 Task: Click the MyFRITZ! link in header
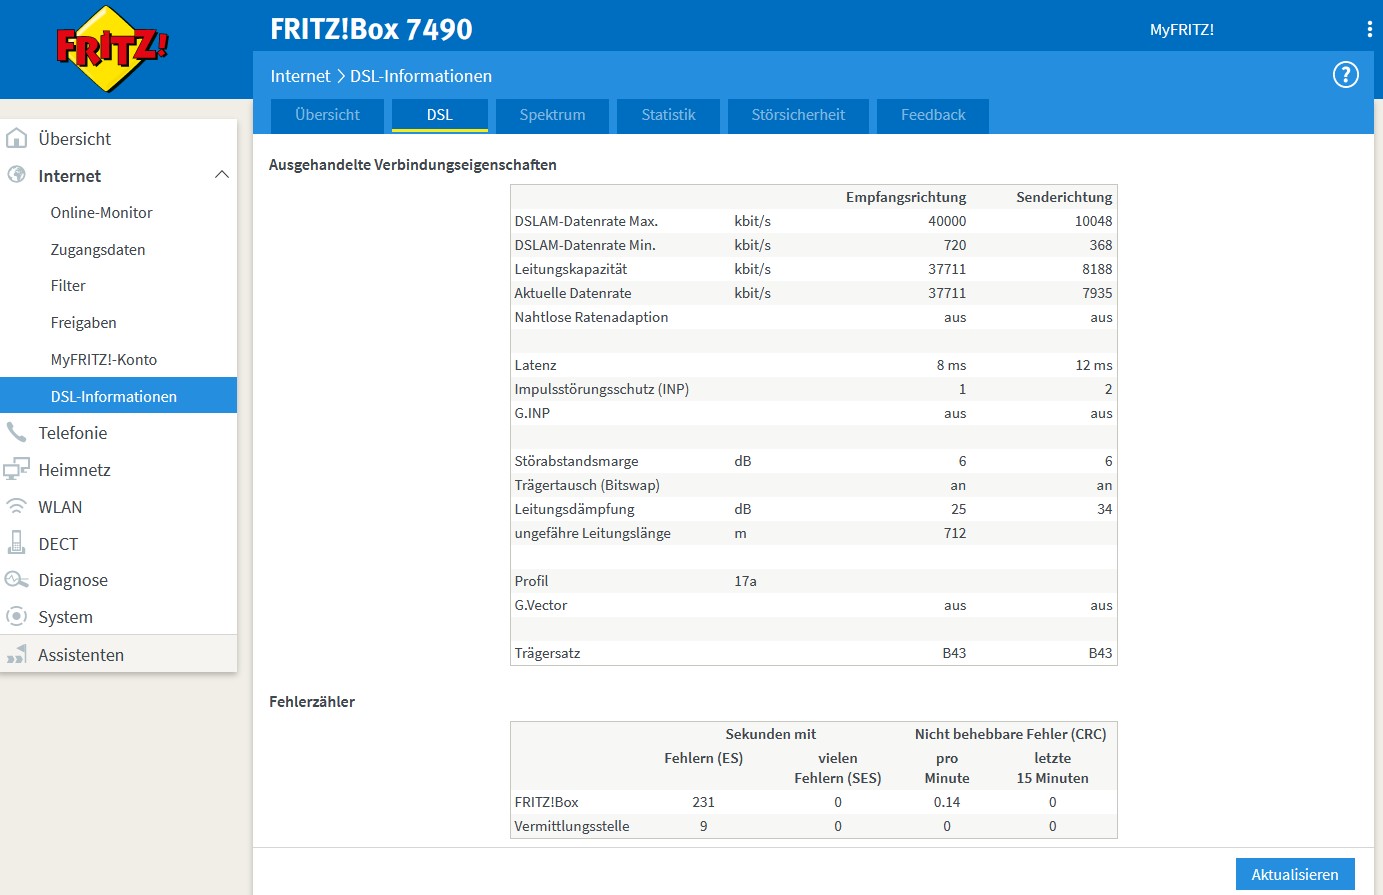(1182, 30)
